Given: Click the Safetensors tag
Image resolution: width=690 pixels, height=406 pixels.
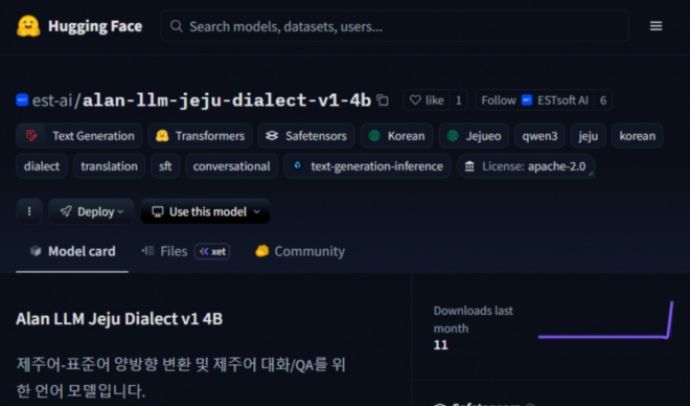Looking at the screenshot, I should [305, 136].
